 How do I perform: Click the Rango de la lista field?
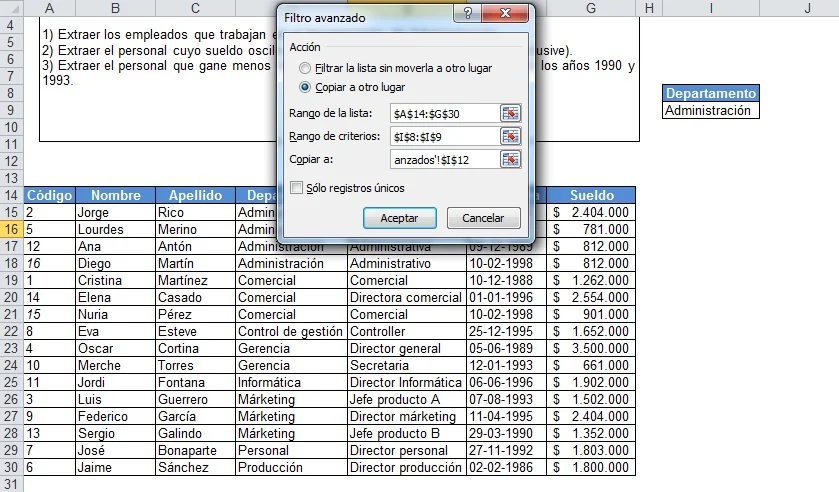[444, 114]
